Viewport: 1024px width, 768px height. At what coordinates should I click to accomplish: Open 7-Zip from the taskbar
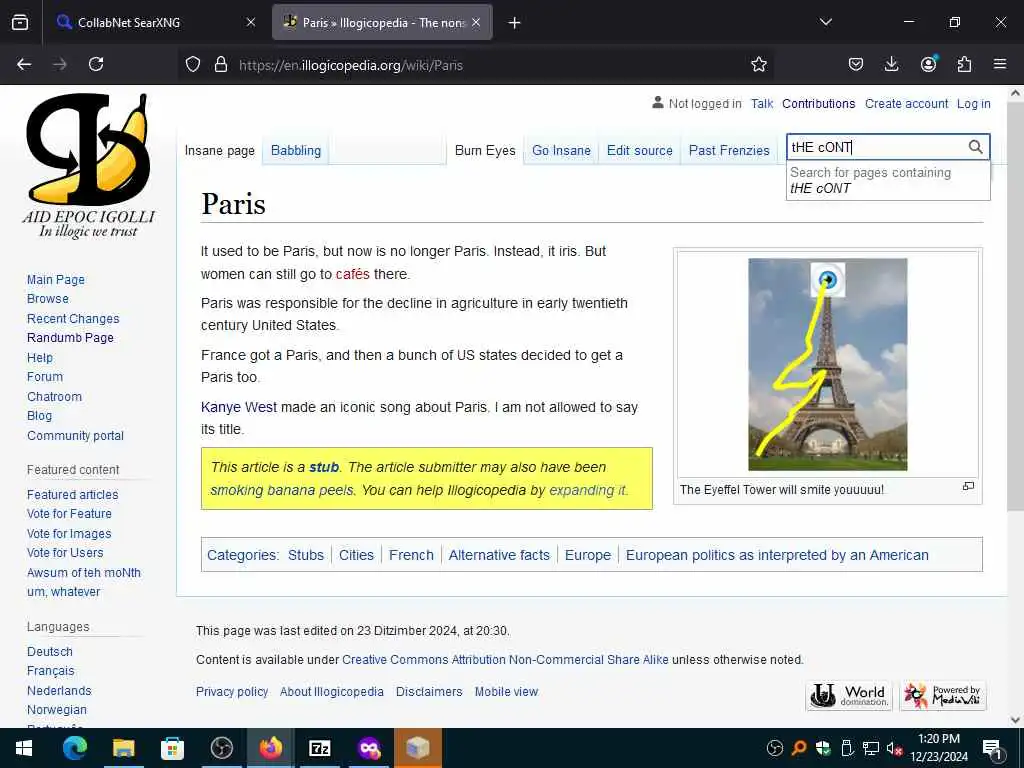pos(319,748)
